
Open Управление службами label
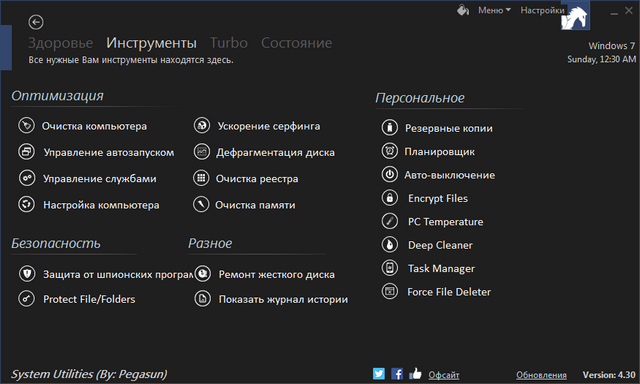(100, 179)
